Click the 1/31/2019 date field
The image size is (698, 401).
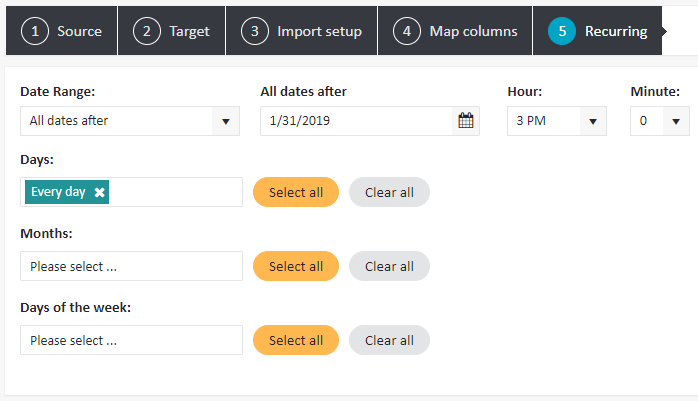[x=357, y=121]
